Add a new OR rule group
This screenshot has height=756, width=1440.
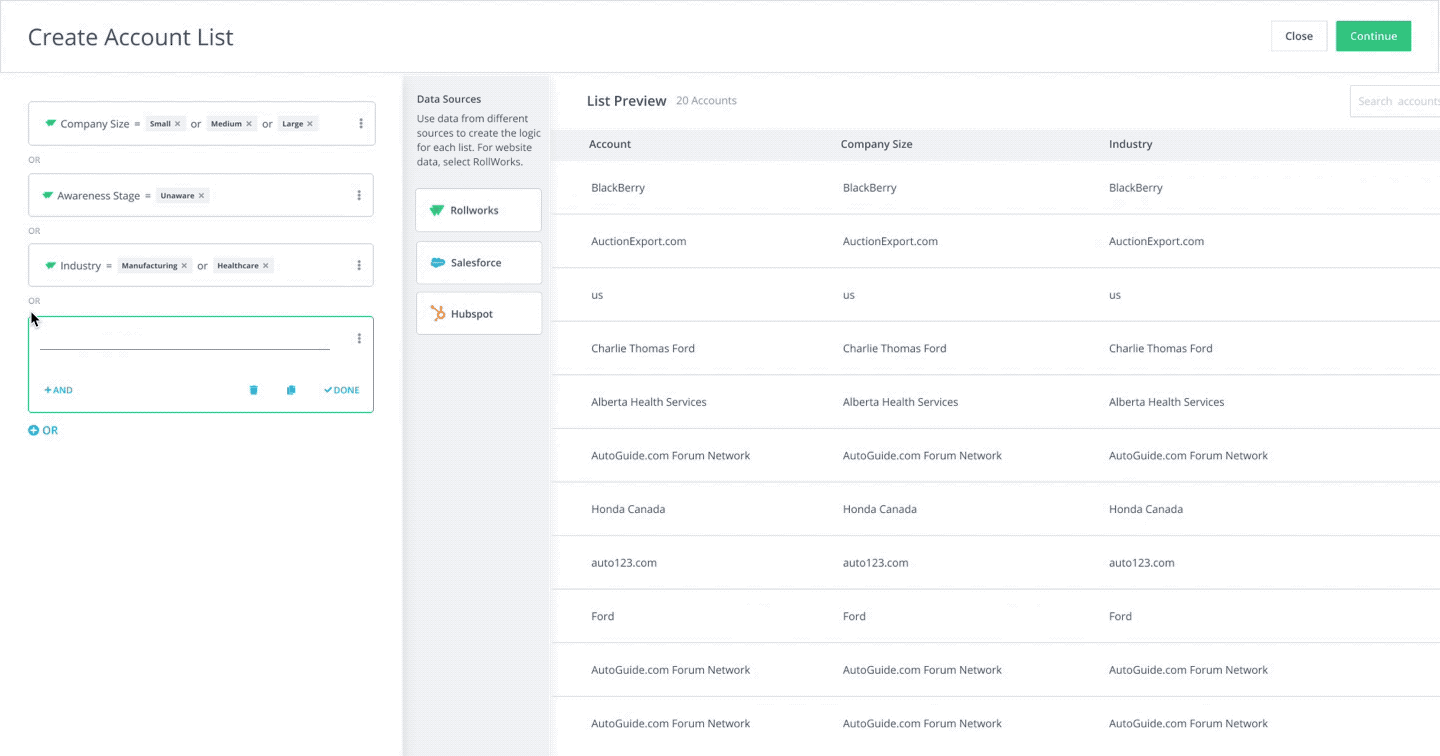coord(43,431)
